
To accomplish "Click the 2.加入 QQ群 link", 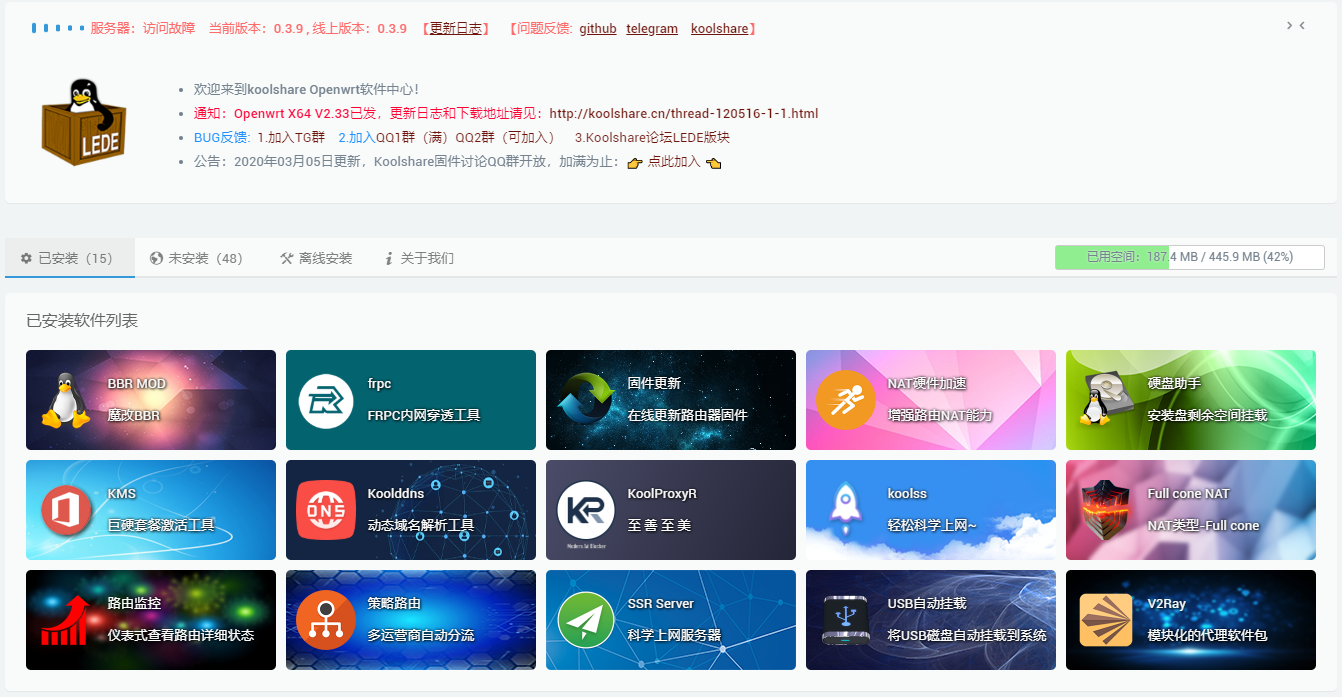I will click(x=356, y=138).
